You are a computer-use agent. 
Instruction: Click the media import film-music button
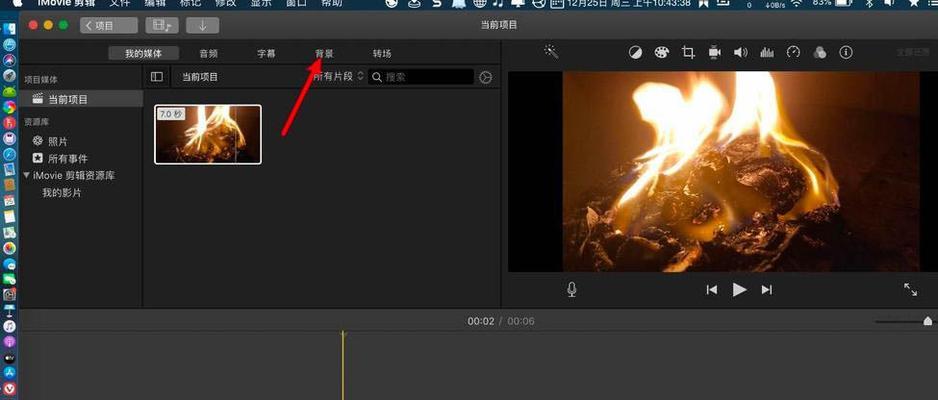click(162, 26)
